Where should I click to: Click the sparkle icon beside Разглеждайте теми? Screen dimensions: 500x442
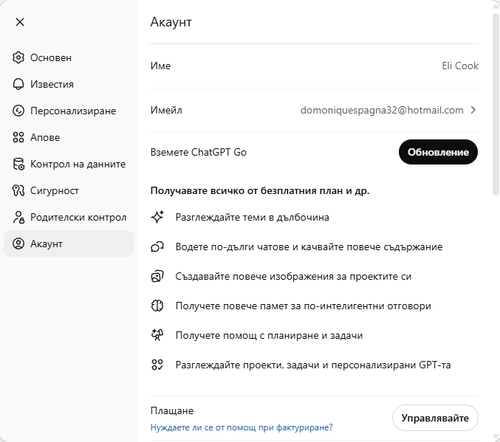157,217
